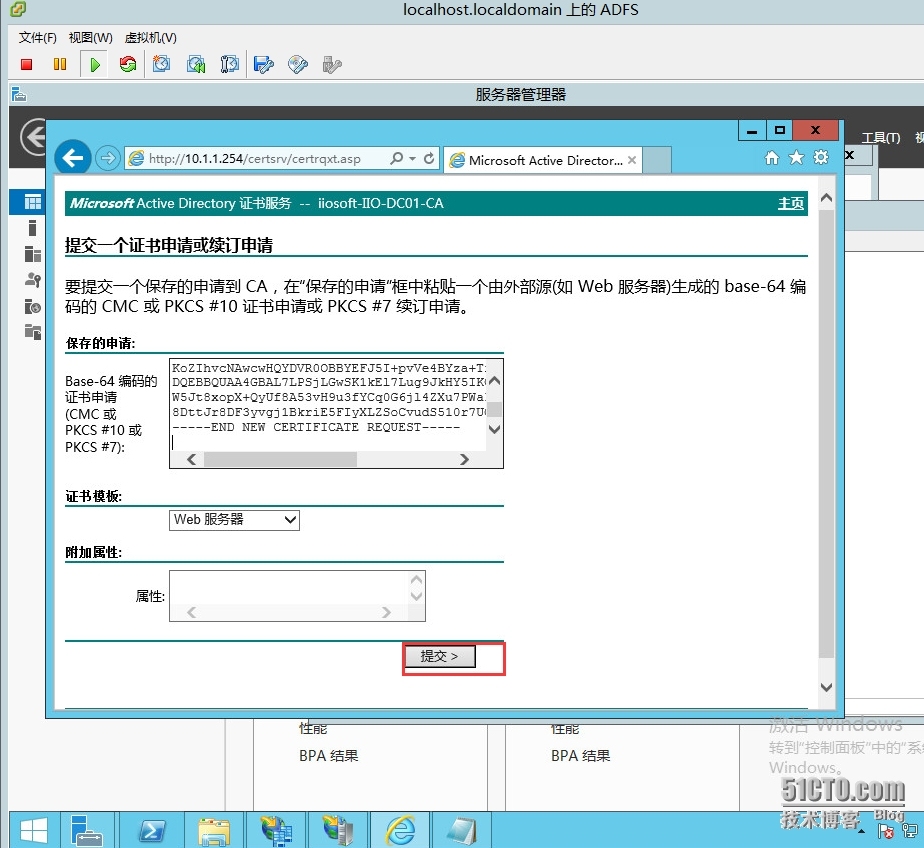Open the Windows Start button

34,830
